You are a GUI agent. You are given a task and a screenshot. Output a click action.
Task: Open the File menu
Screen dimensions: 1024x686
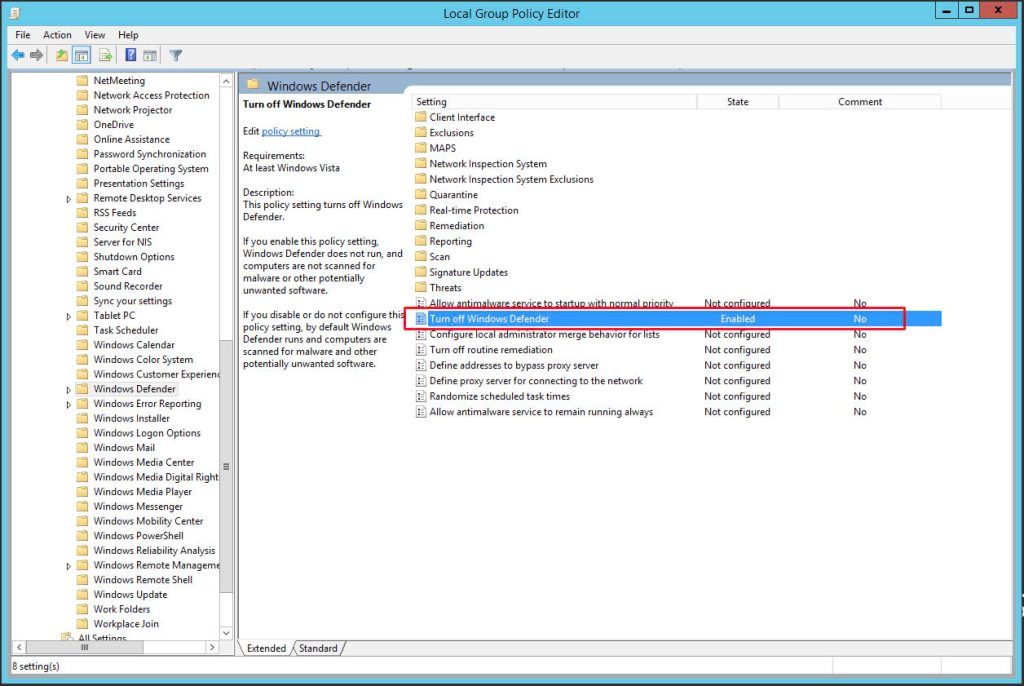[x=23, y=35]
